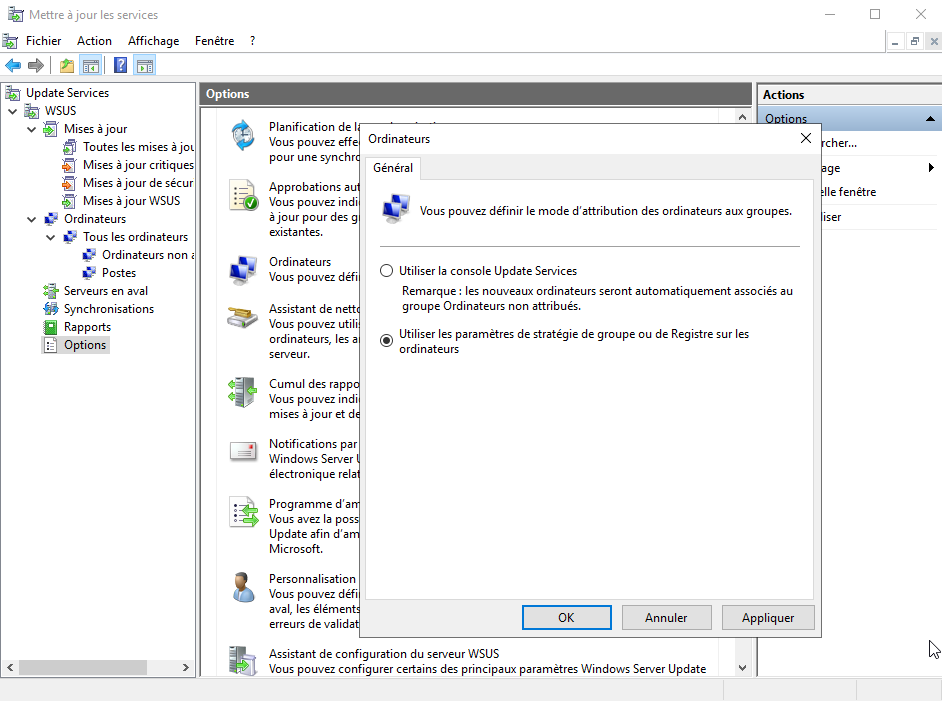Viewport: 942px width, 701px height.
Task: Open Assistant de nettoyage option icon
Action: (243, 317)
